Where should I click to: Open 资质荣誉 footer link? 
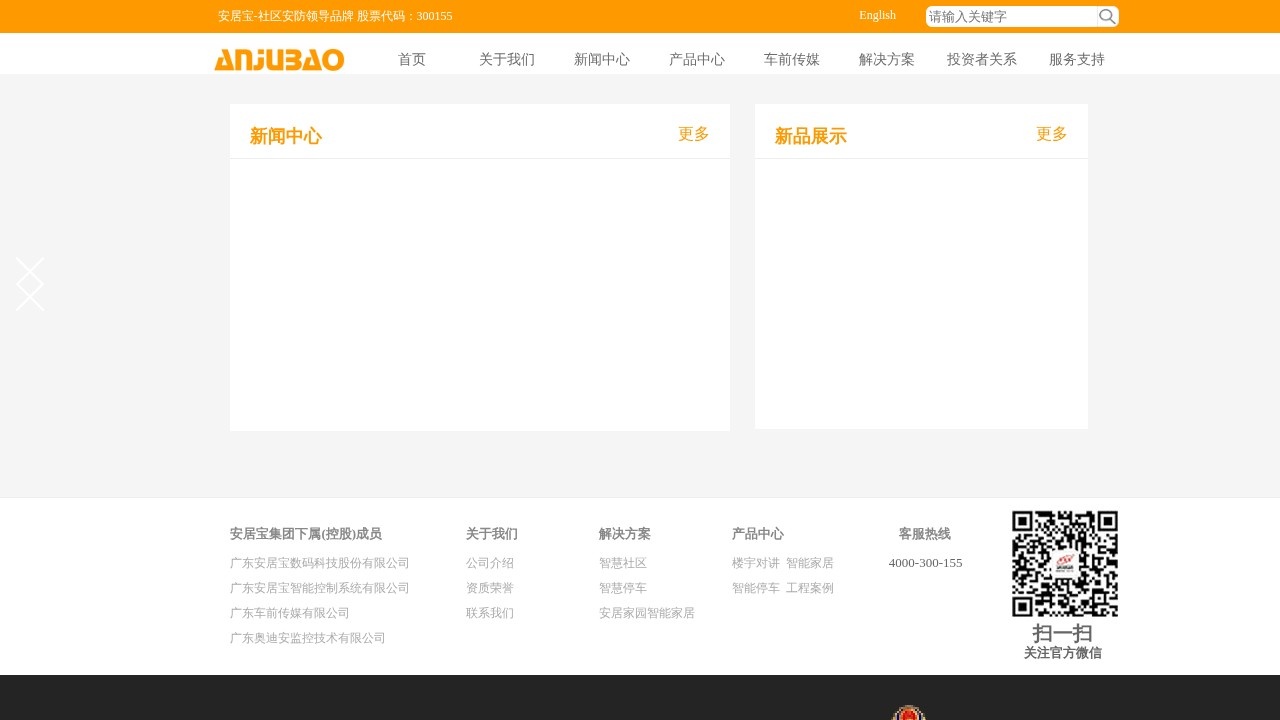tap(490, 588)
